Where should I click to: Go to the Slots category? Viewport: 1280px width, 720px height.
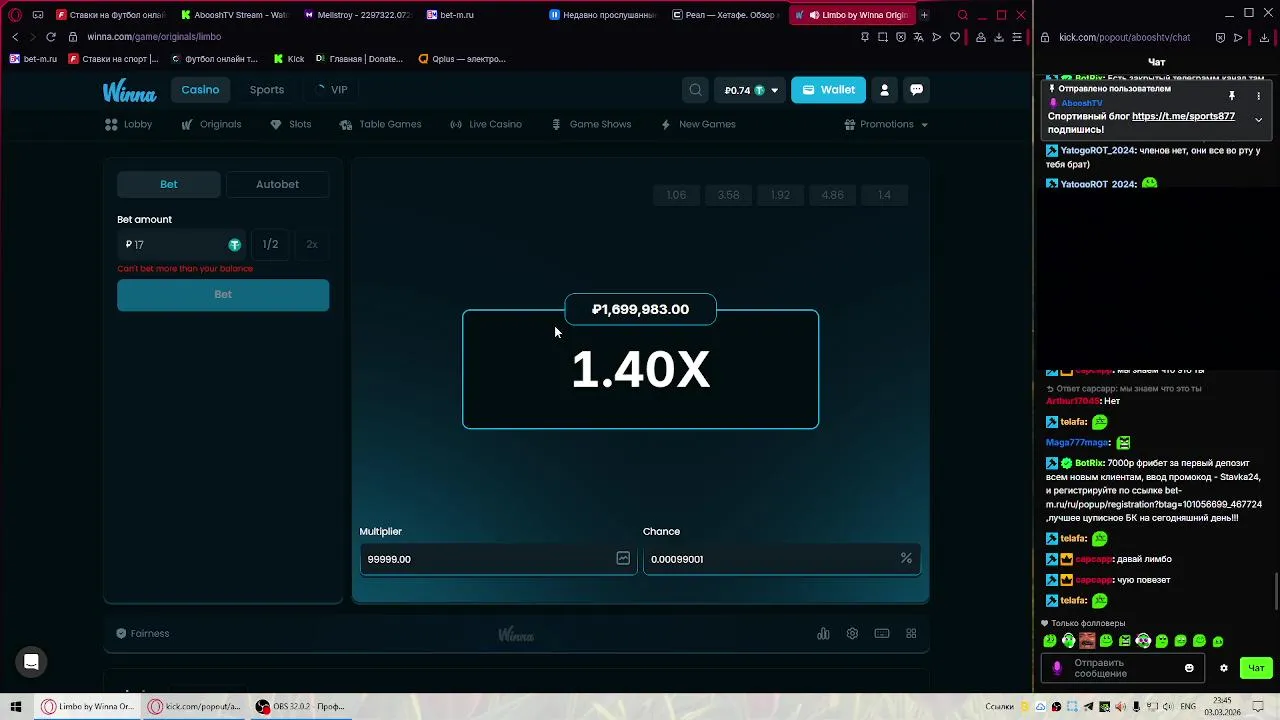click(x=291, y=124)
